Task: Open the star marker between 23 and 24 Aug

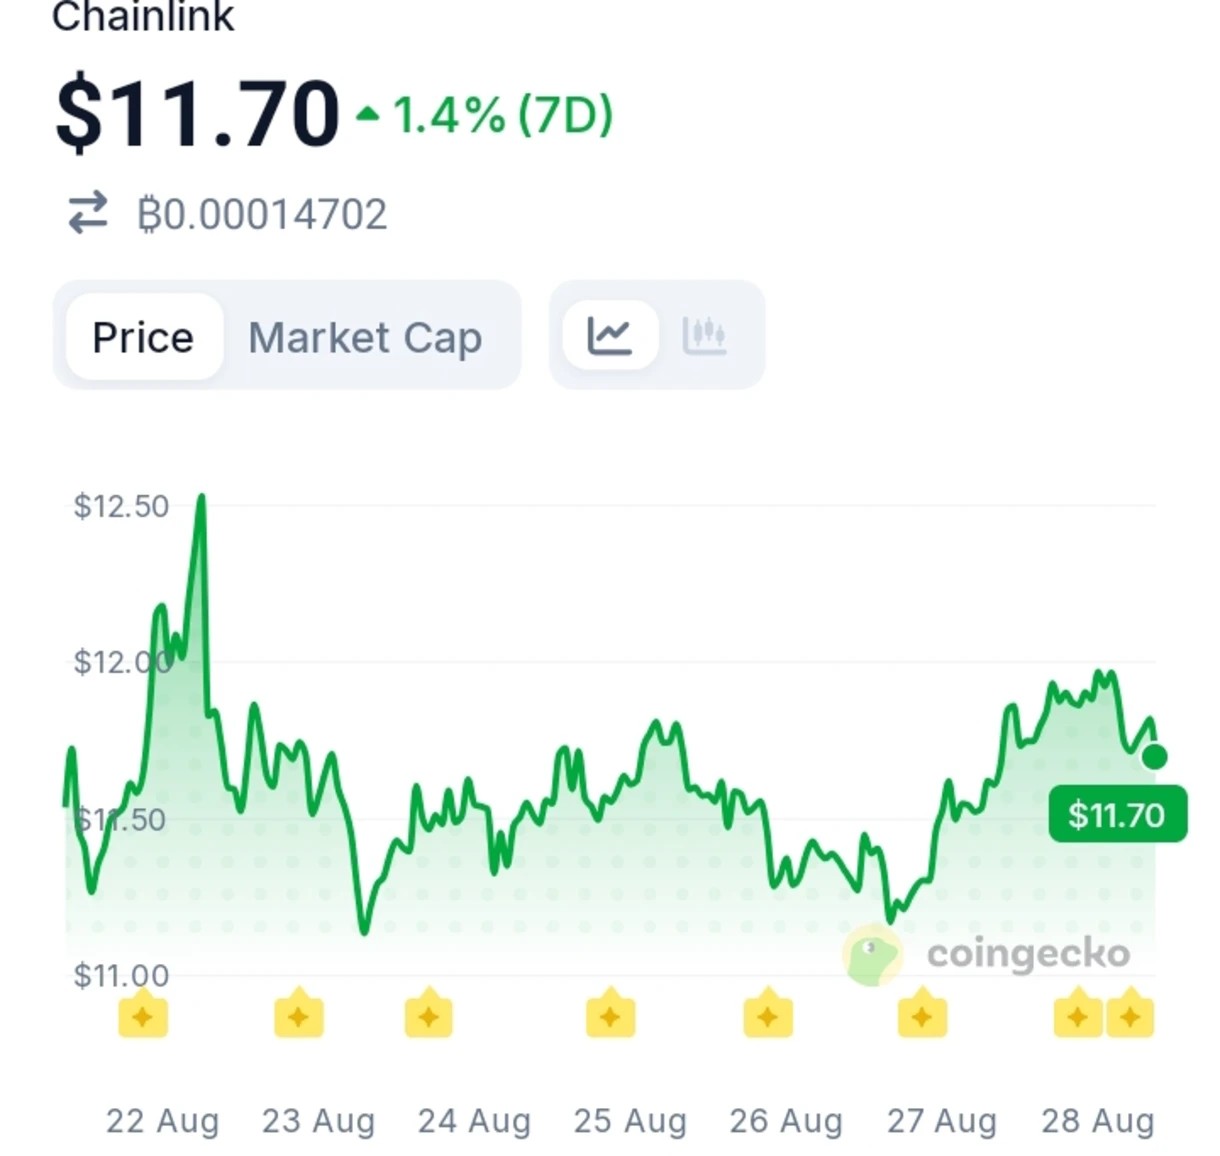Action: click(x=429, y=1014)
